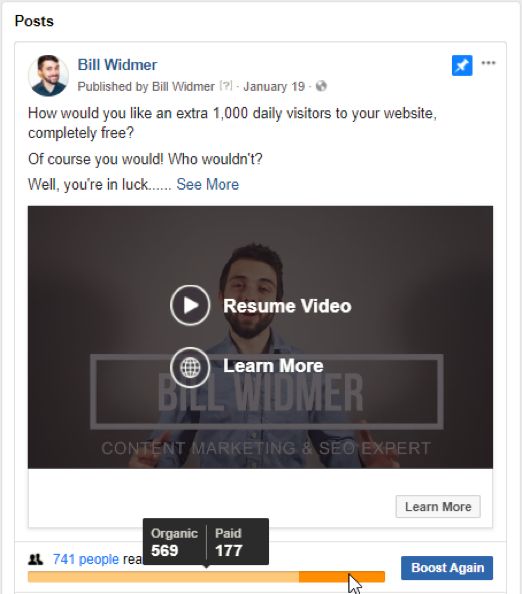Image resolution: width=522 pixels, height=594 pixels.
Task: Click the question mark next to publisher name
Action: click(x=226, y=86)
